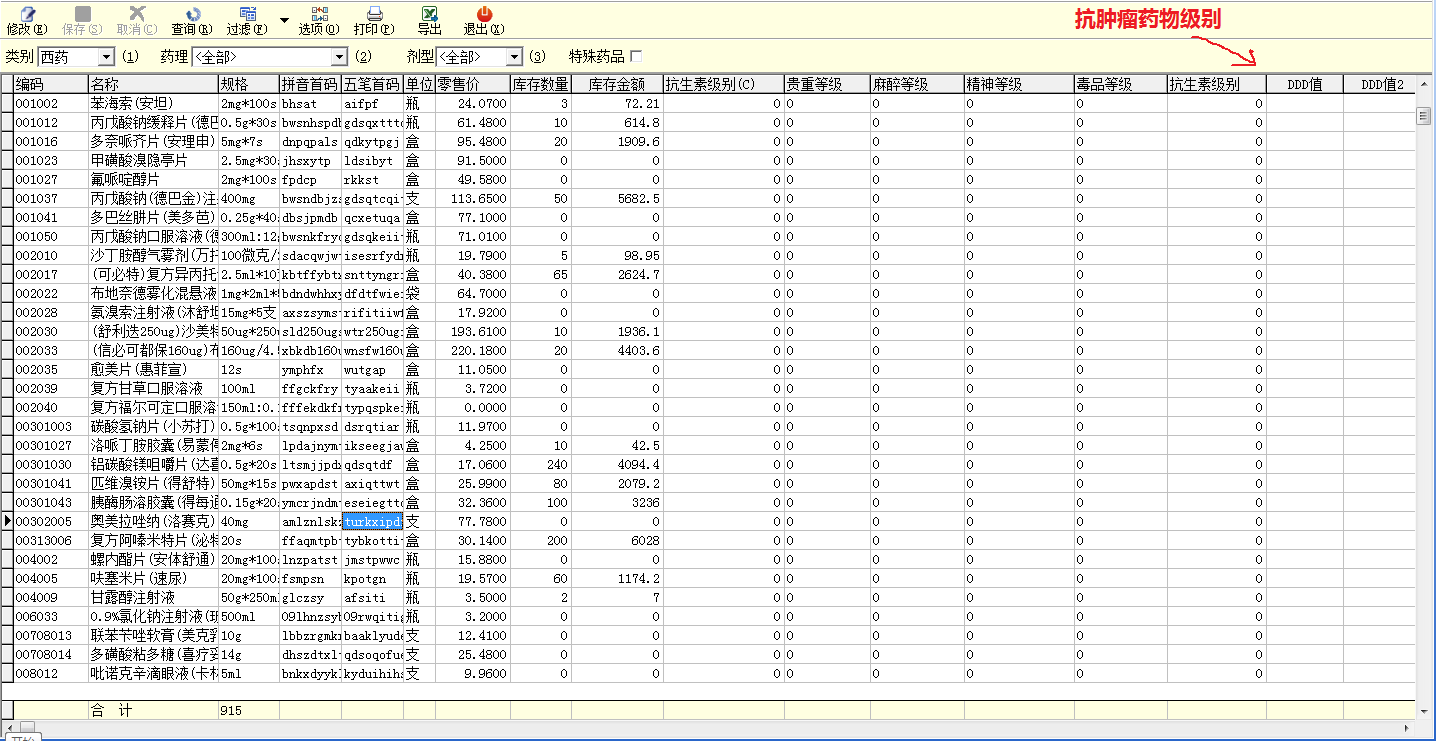The image size is (1436, 741).
Task: Sort by the 编码 column header
Action: [51, 85]
